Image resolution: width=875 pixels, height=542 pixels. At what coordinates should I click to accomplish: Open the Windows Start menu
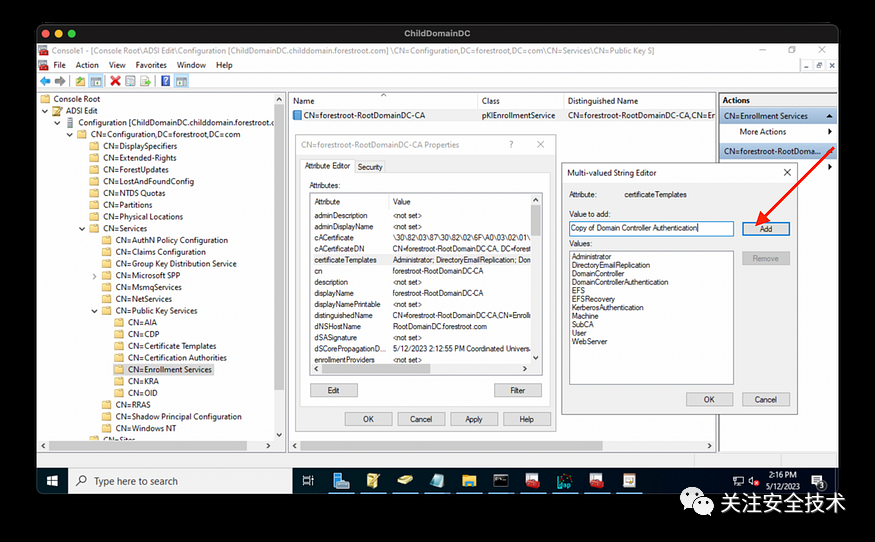click(x=52, y=481)
